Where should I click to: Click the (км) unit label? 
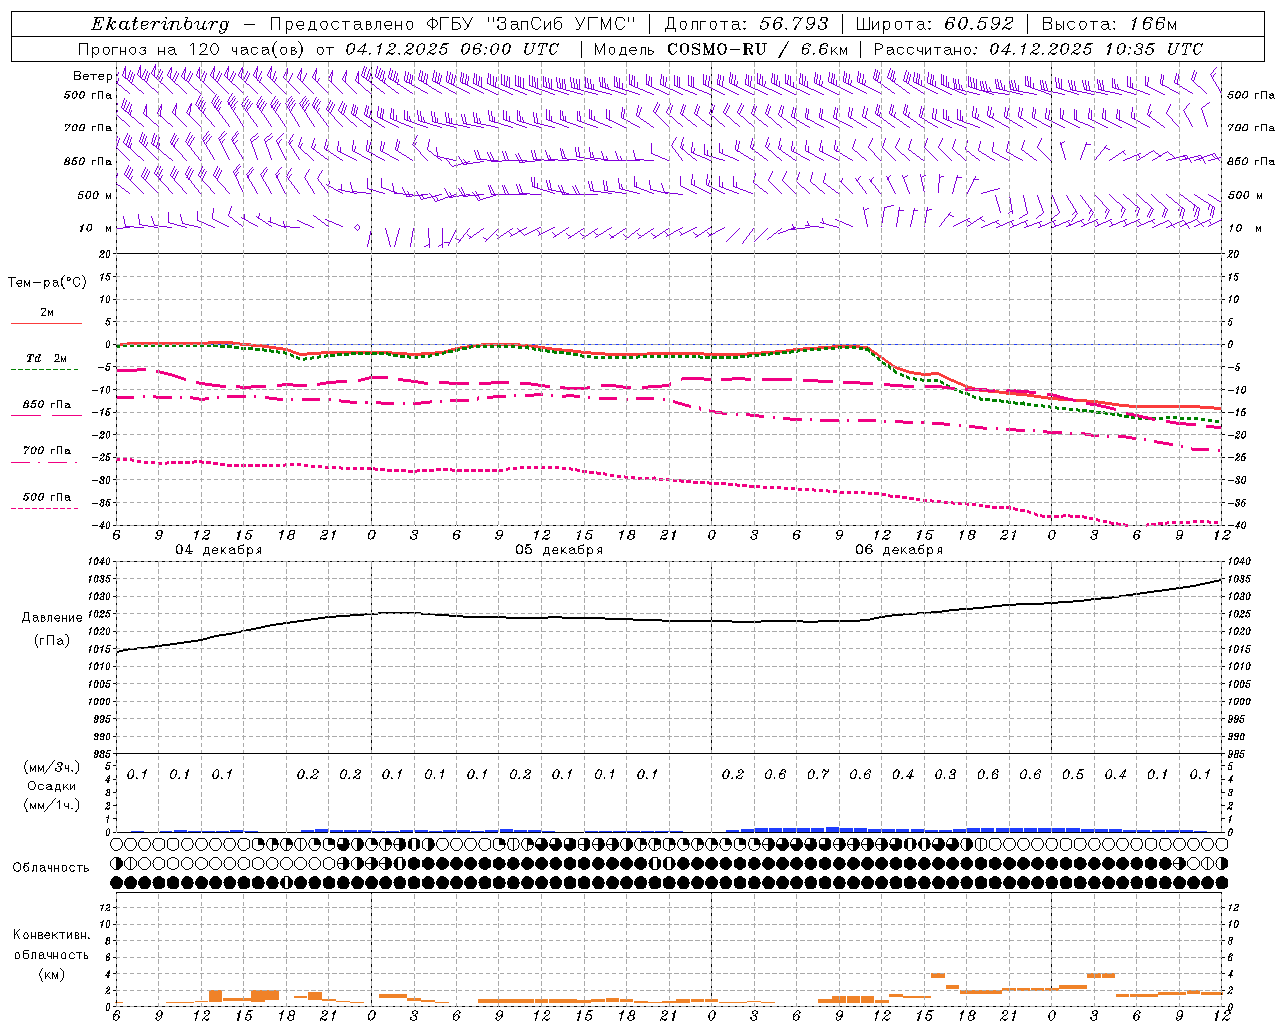click(x=51, y=974)
